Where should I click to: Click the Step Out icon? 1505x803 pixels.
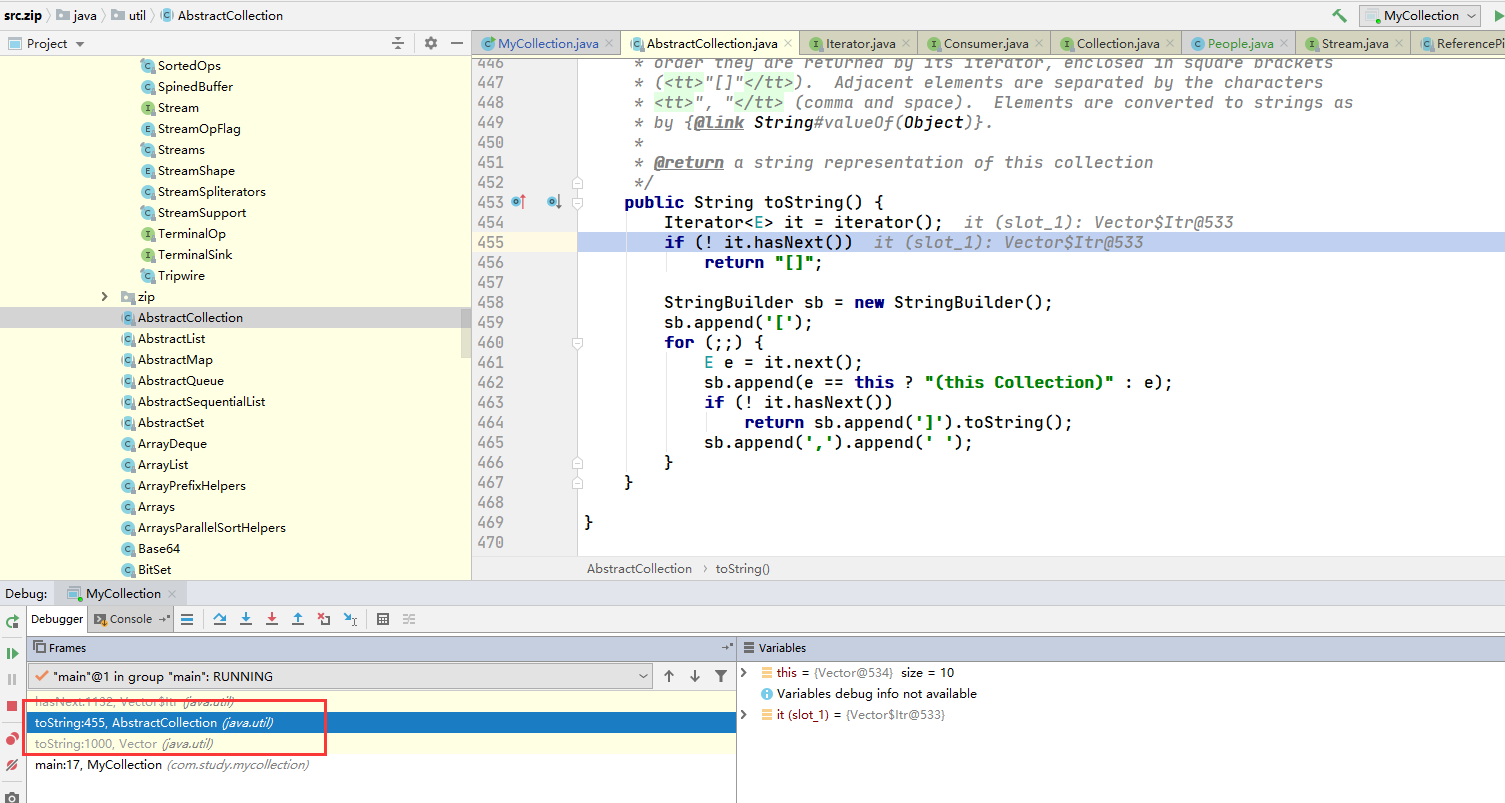(x=298, y=619)
